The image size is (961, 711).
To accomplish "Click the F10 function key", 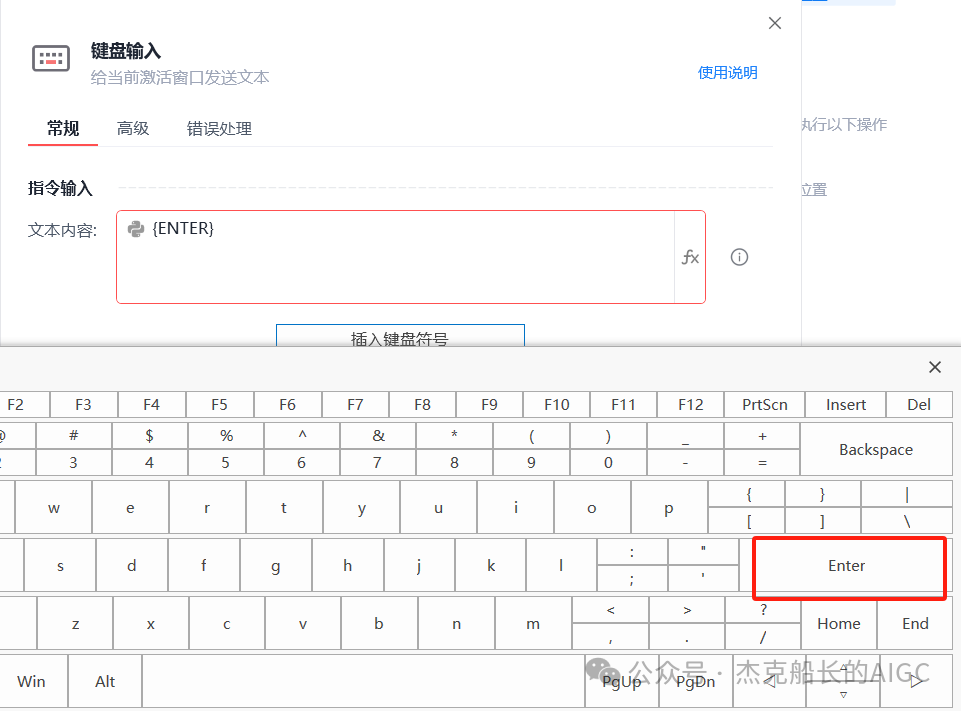I will click(x=556, y=405).
